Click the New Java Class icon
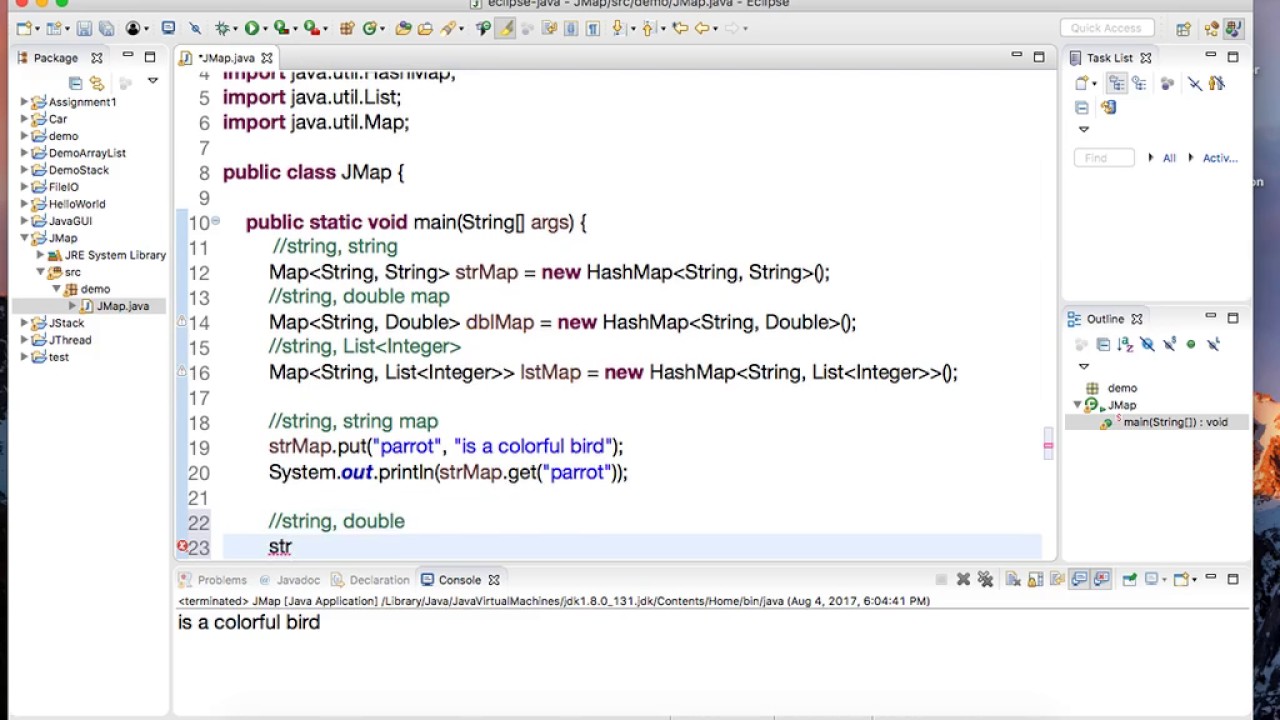Viewport: 1280px width, 720px height. click(x=369, y=28)
